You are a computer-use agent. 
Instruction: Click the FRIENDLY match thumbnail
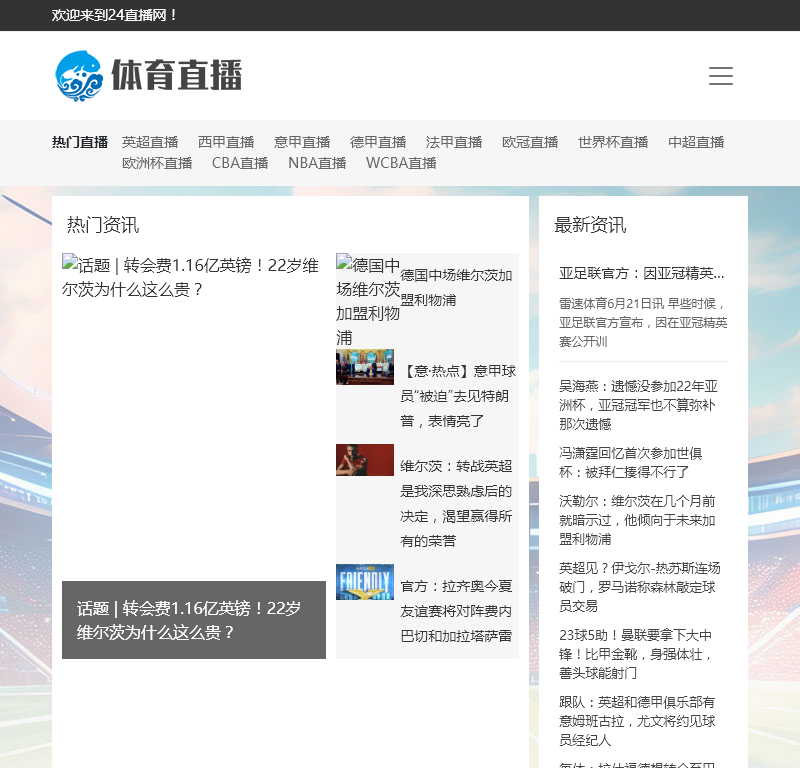click(x=365, y=582)
